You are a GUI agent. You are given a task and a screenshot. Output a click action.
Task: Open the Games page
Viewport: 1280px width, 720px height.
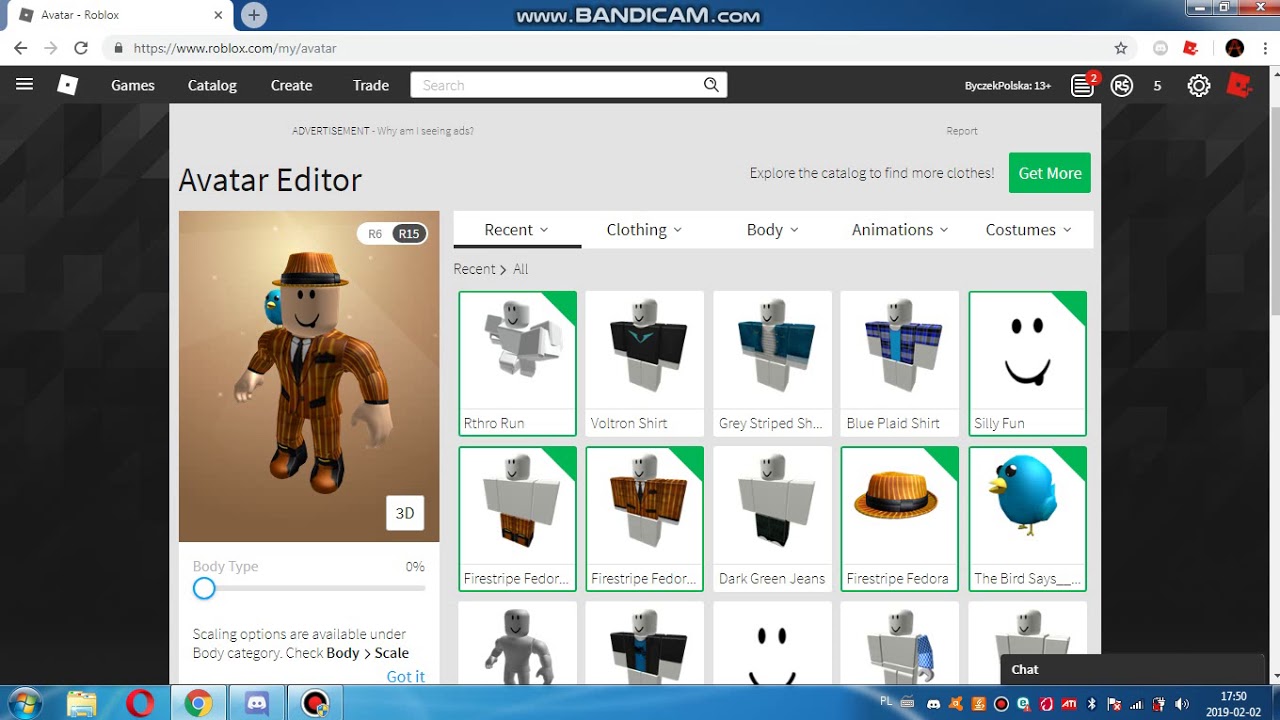tap(133, 85)
